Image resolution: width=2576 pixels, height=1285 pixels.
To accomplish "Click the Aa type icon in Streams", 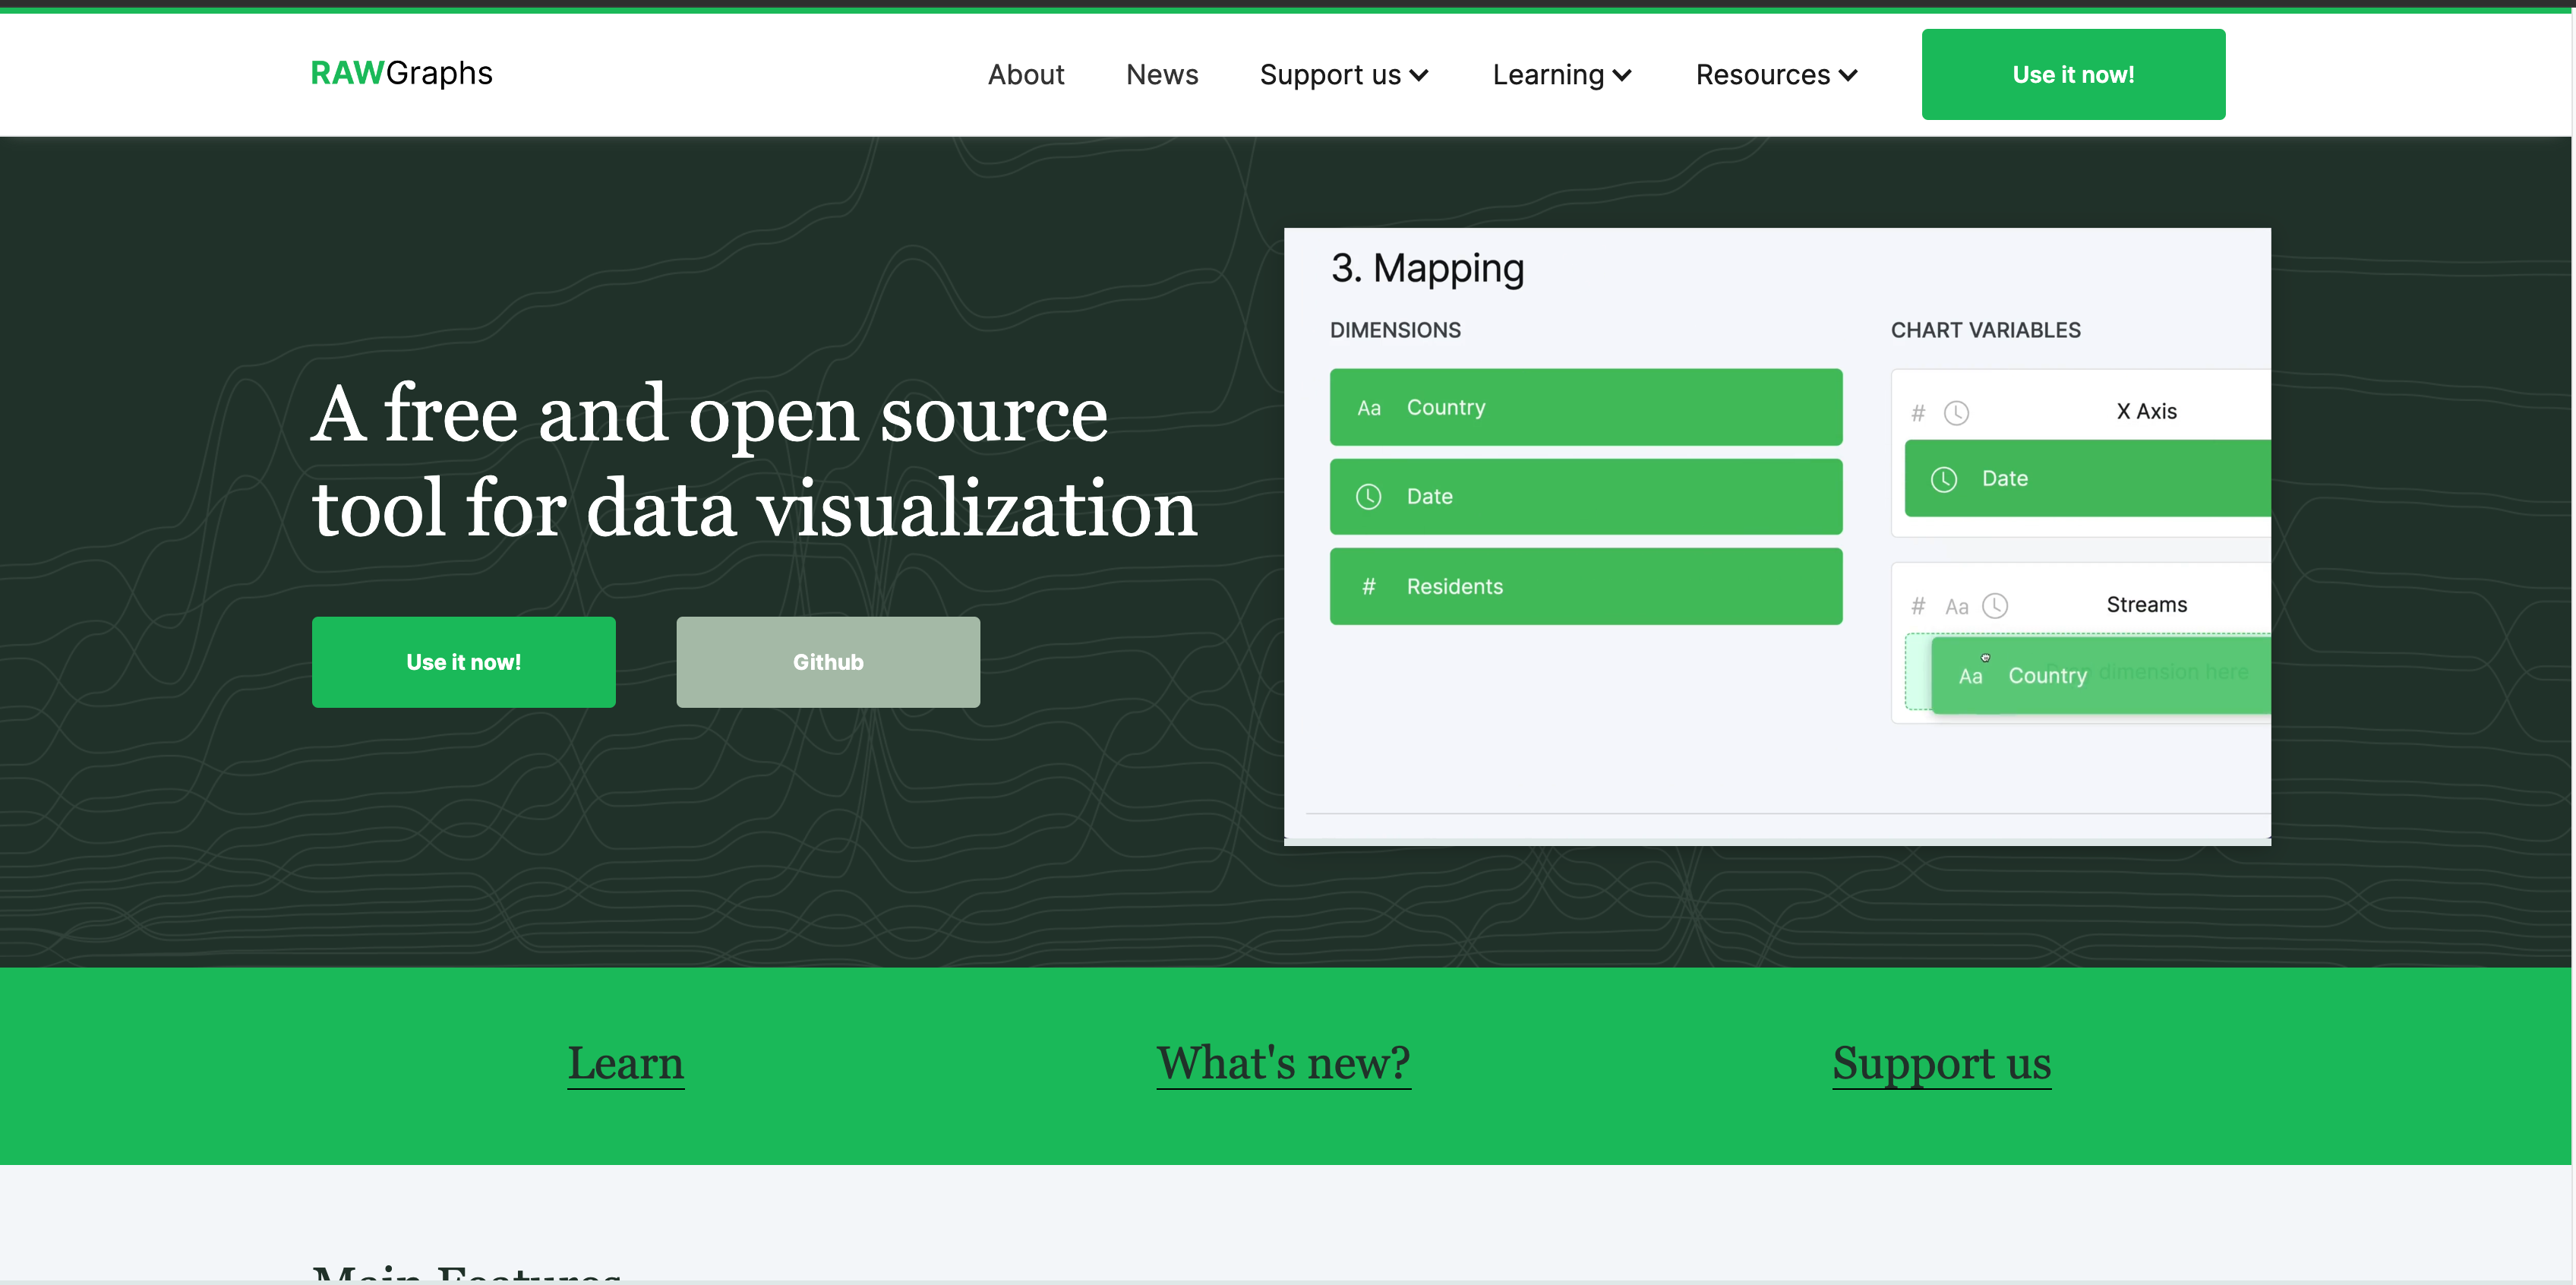I will pyautogui.click(x=1956, y=607).
